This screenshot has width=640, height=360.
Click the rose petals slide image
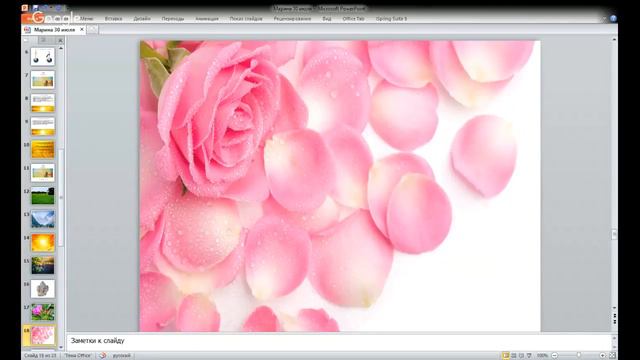[340, 186]
